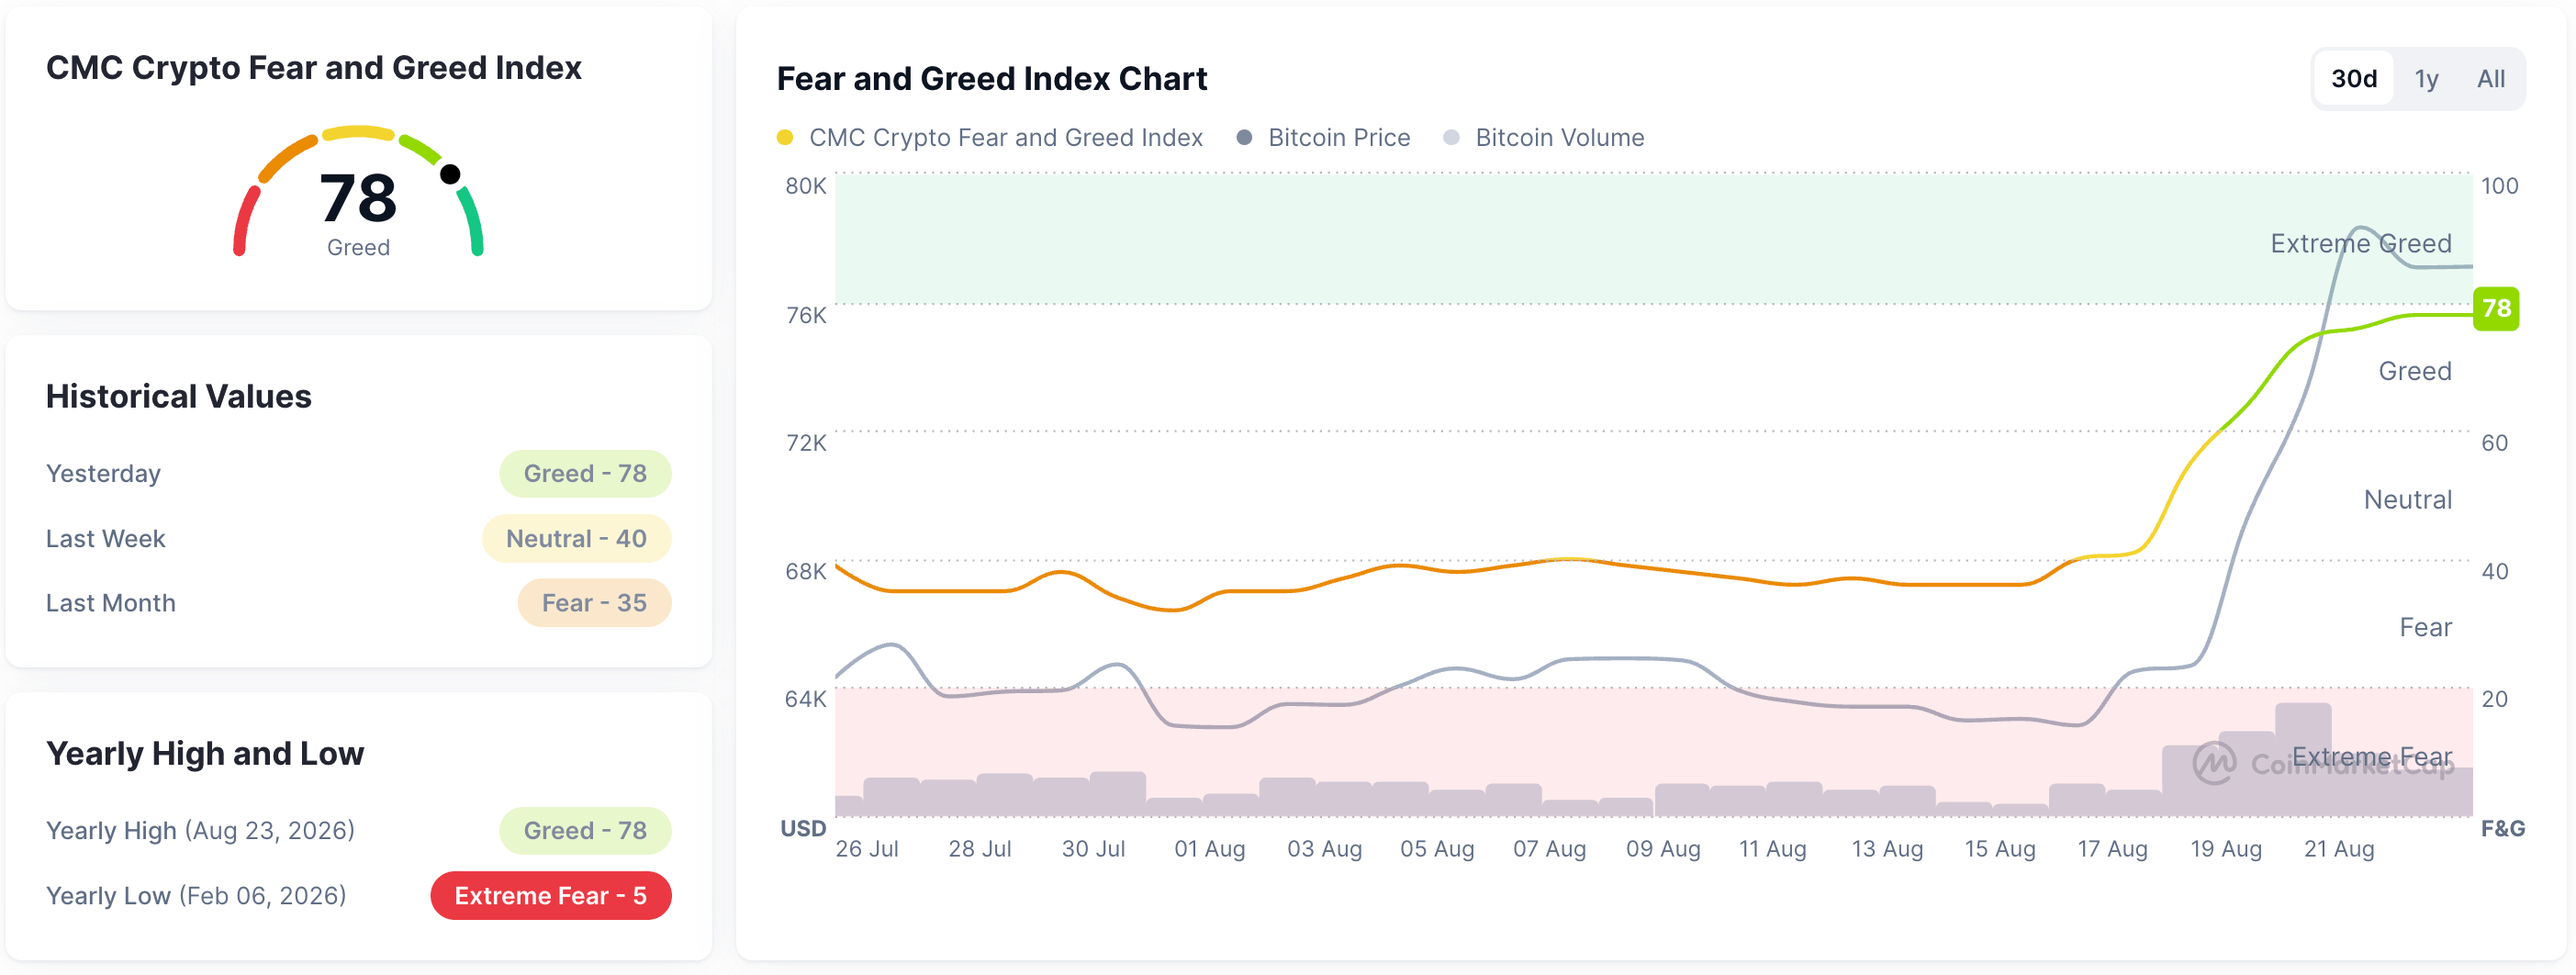Viewport: 2576px width, 975px height.
Task: Click the Extreme Greed zone label
Action: (x=2360, y=243)
